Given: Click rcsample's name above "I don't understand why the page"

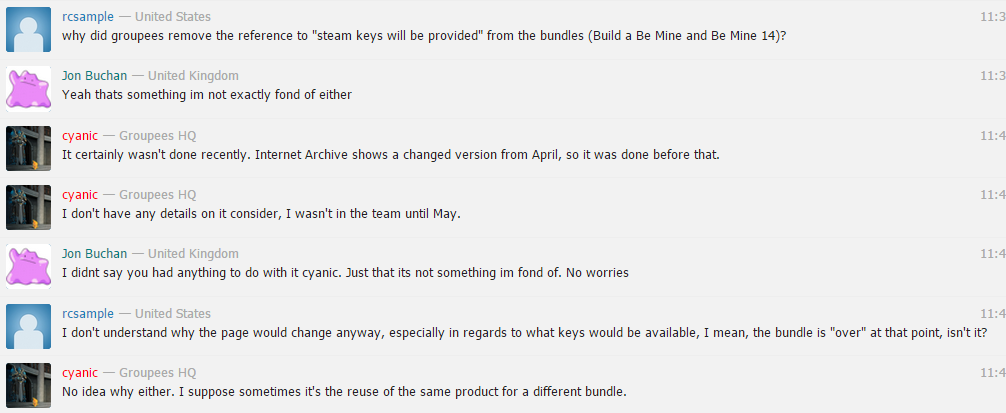Looking at the screenshot, I should pos(88,314).
